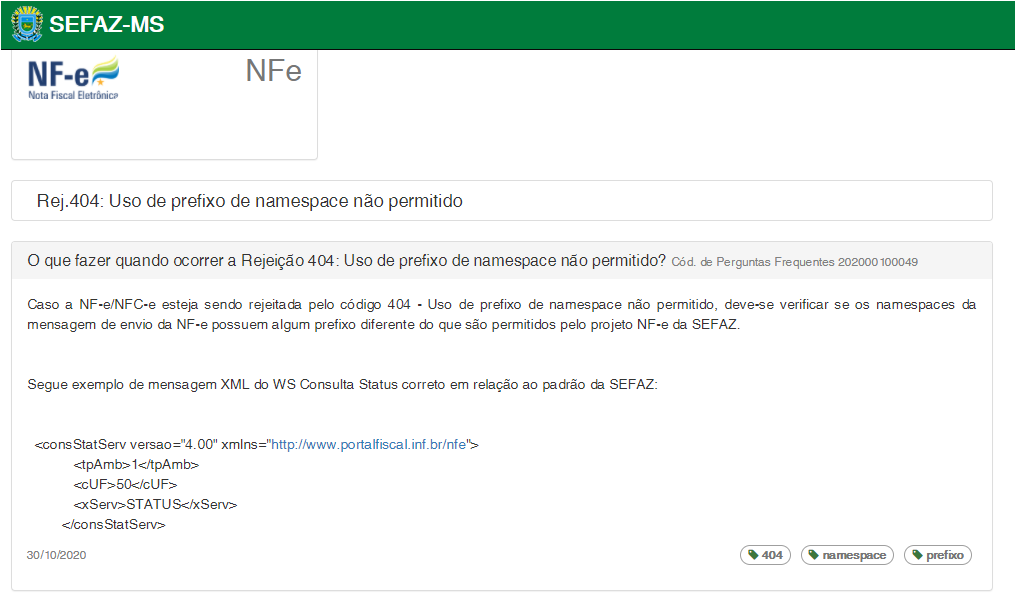Open the question about Rejeição 404
Image resolution: width=1016 pixels, height=607 pixels.
coord(346,260)
